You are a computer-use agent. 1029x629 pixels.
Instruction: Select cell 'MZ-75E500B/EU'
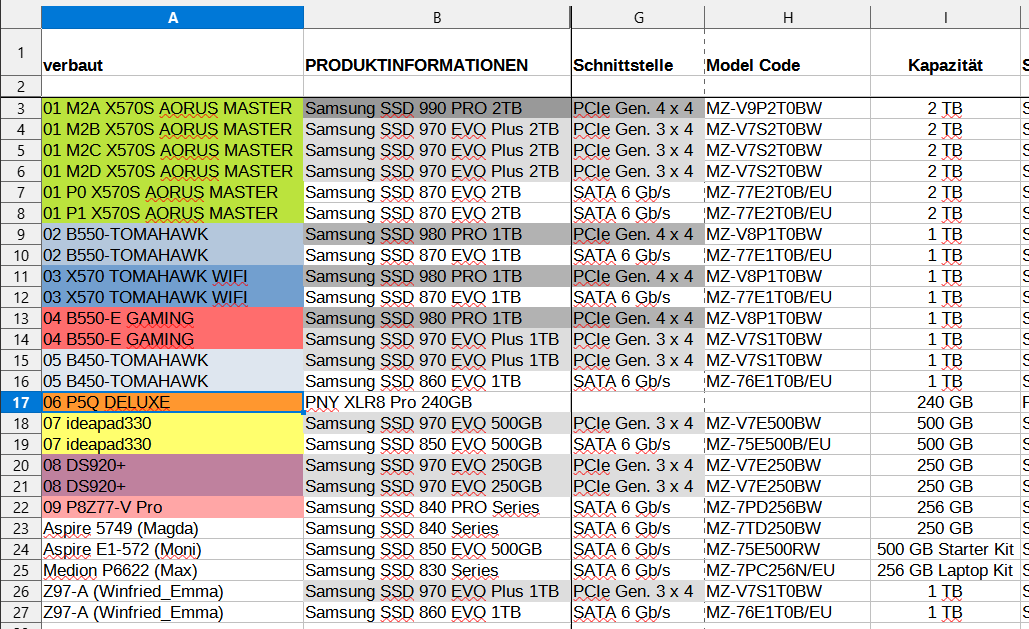click(x=788, y=445)
